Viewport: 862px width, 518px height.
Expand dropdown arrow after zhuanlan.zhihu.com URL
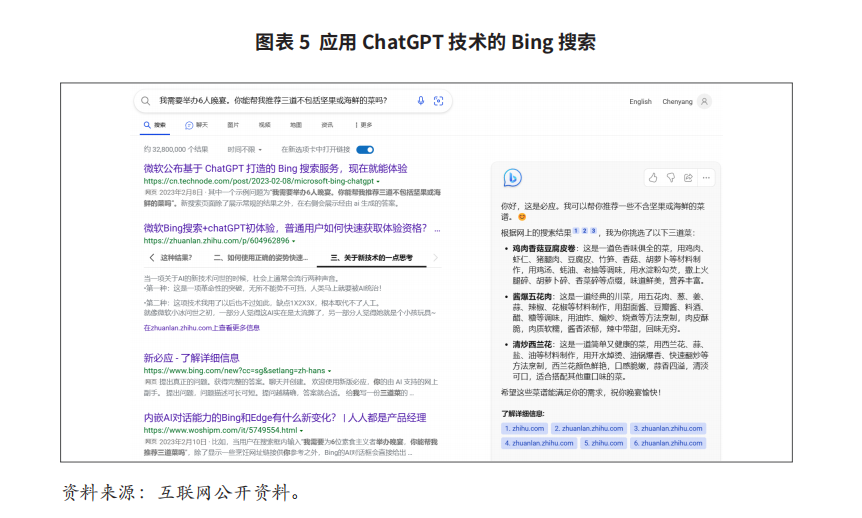(294, 241)
